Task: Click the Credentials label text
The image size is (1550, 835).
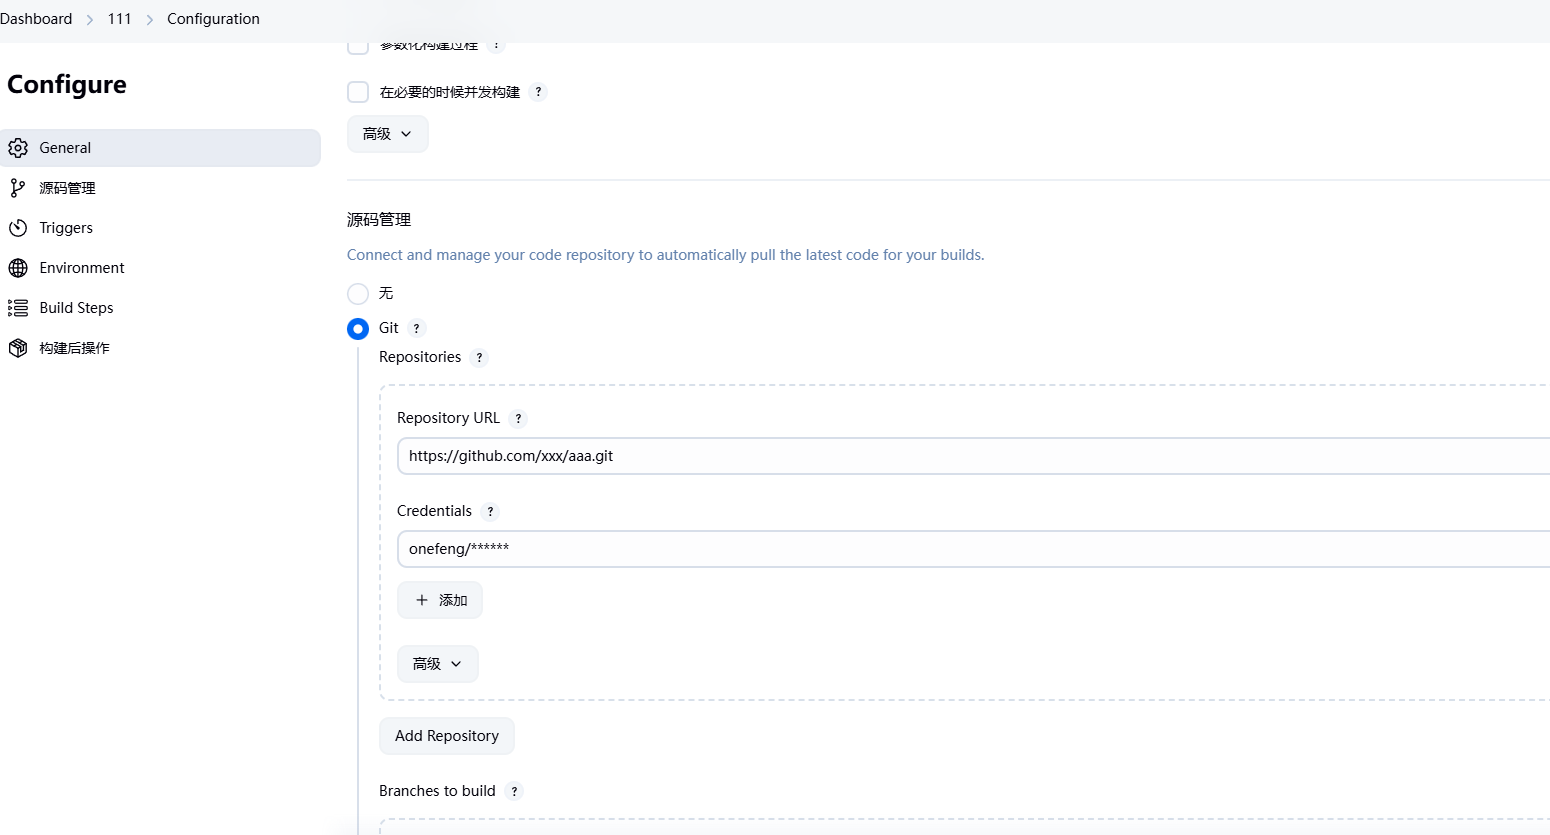Action: (x=434, y=511)
